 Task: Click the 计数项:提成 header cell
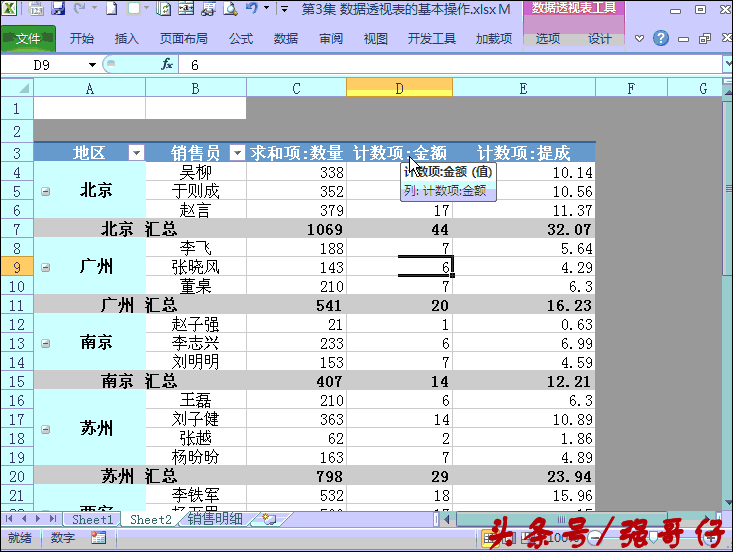click(524, 153)
